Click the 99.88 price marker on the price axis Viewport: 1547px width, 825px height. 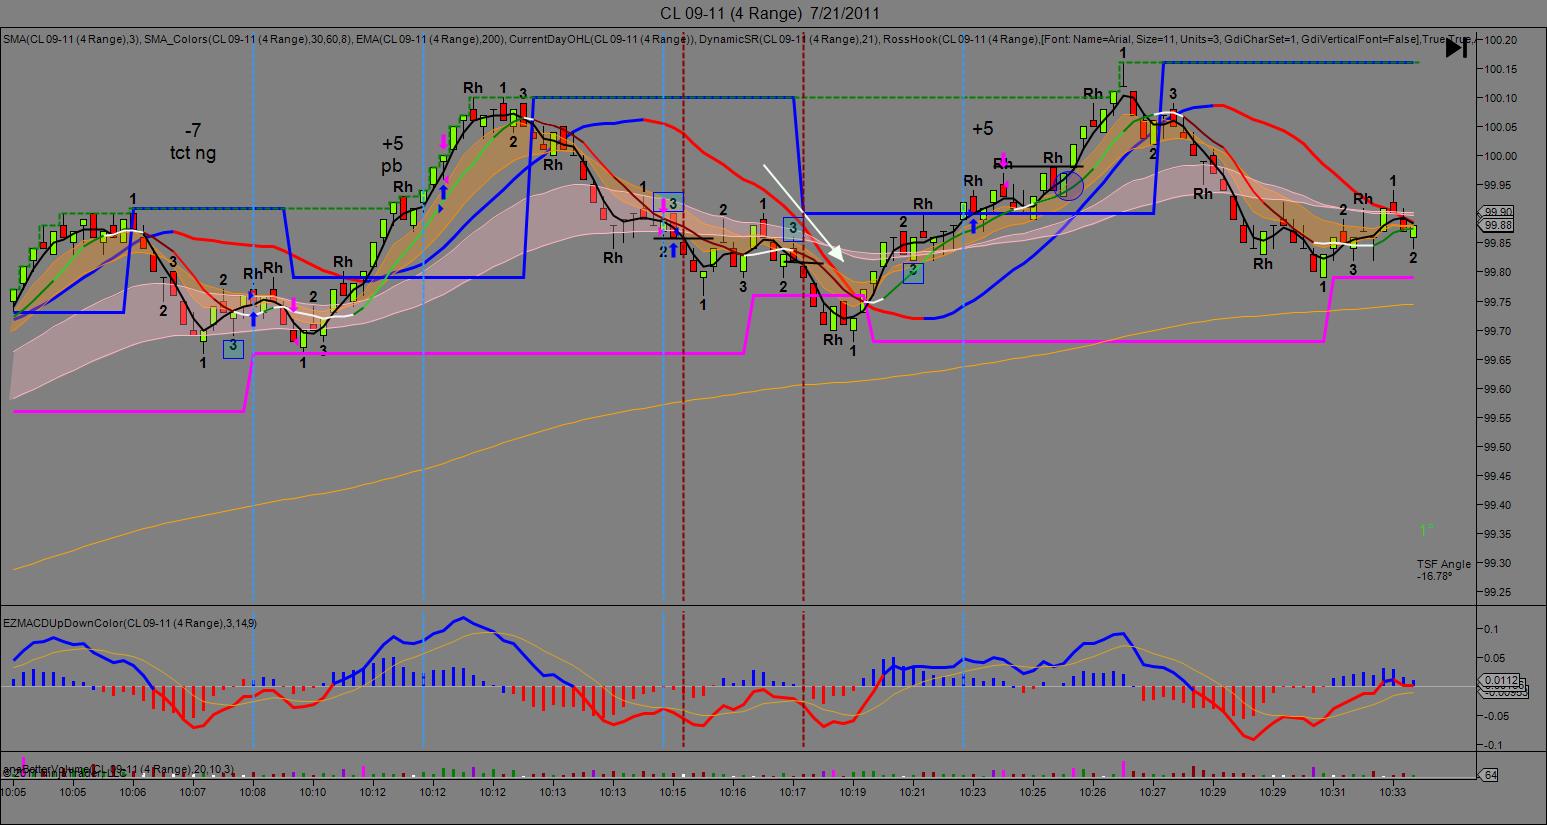(x=1500, y=225)
